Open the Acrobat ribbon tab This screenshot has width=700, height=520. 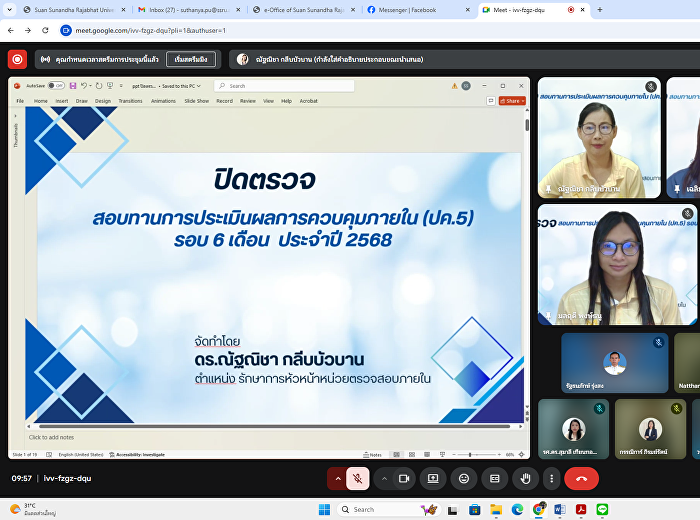[308, 101]
